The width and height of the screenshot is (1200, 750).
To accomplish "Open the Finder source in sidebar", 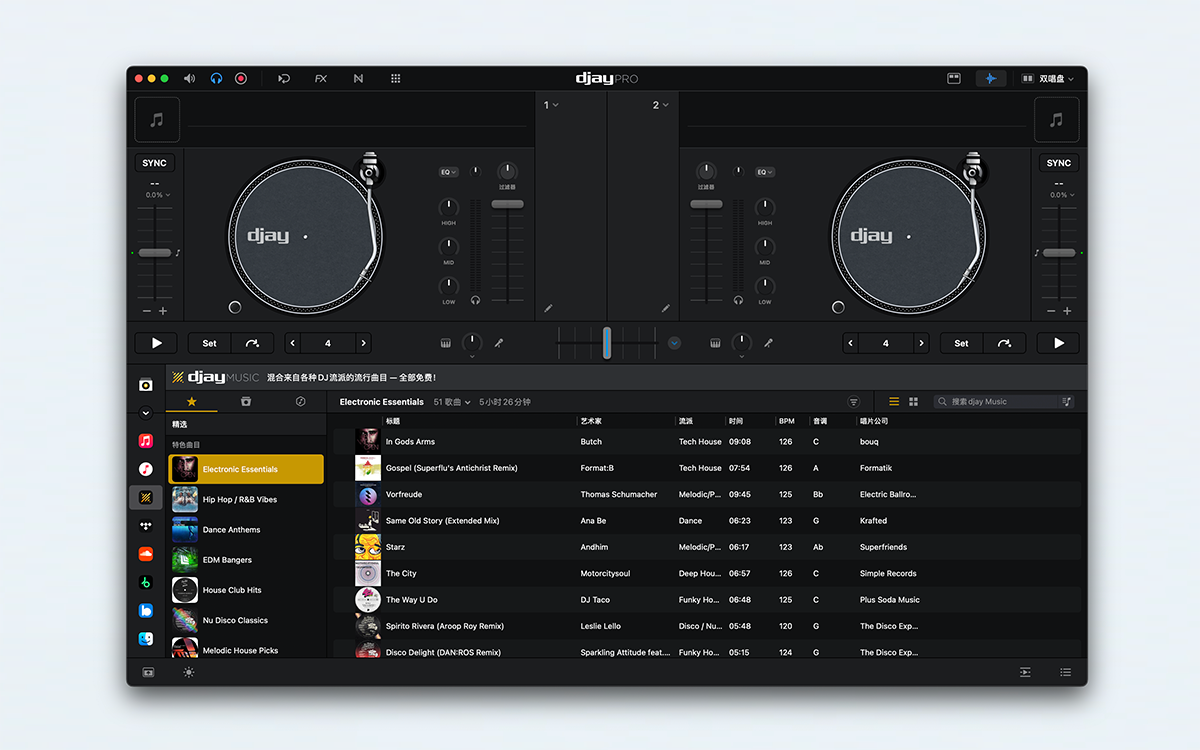I will pos(146,638).
